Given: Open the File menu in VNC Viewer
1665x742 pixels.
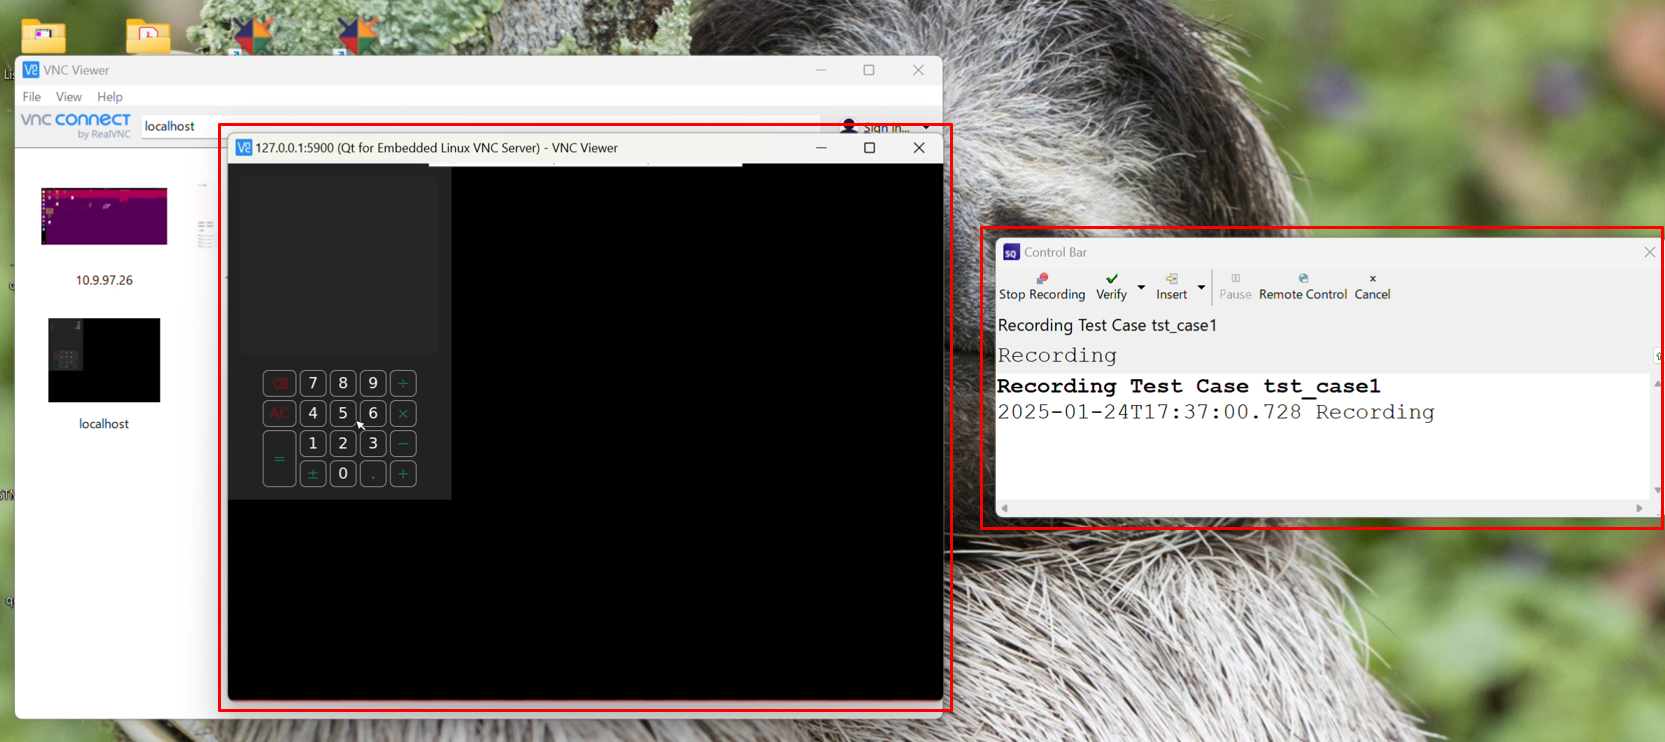Looking at the screenshot, I should tap(32, 97).
